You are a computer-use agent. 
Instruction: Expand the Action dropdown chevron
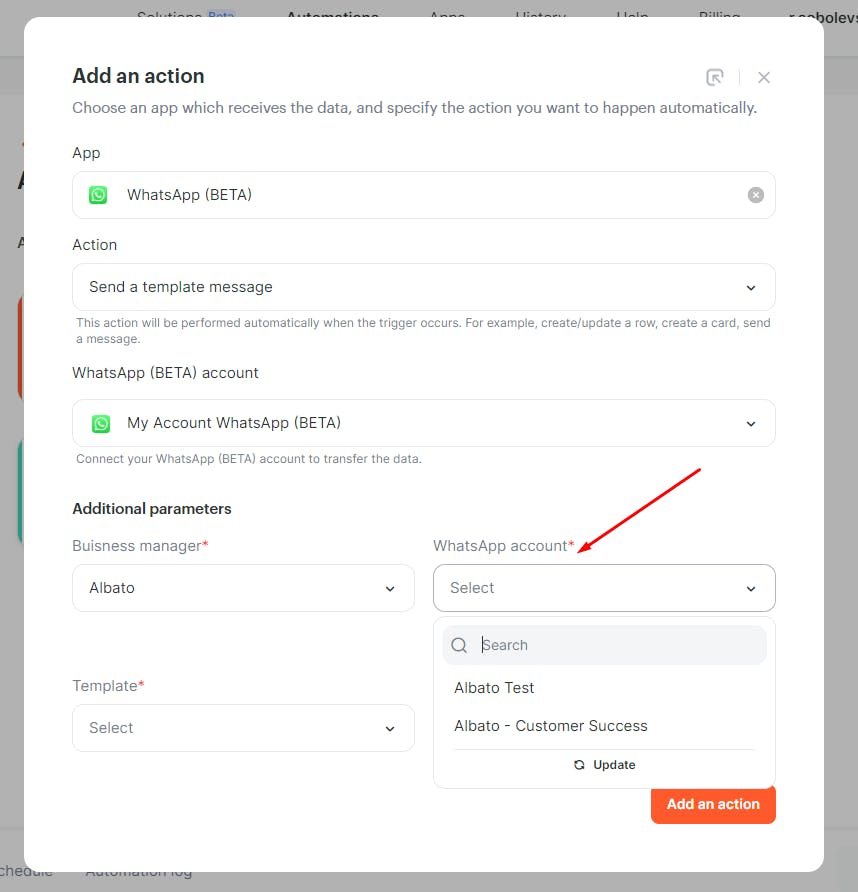click(751, 288)
